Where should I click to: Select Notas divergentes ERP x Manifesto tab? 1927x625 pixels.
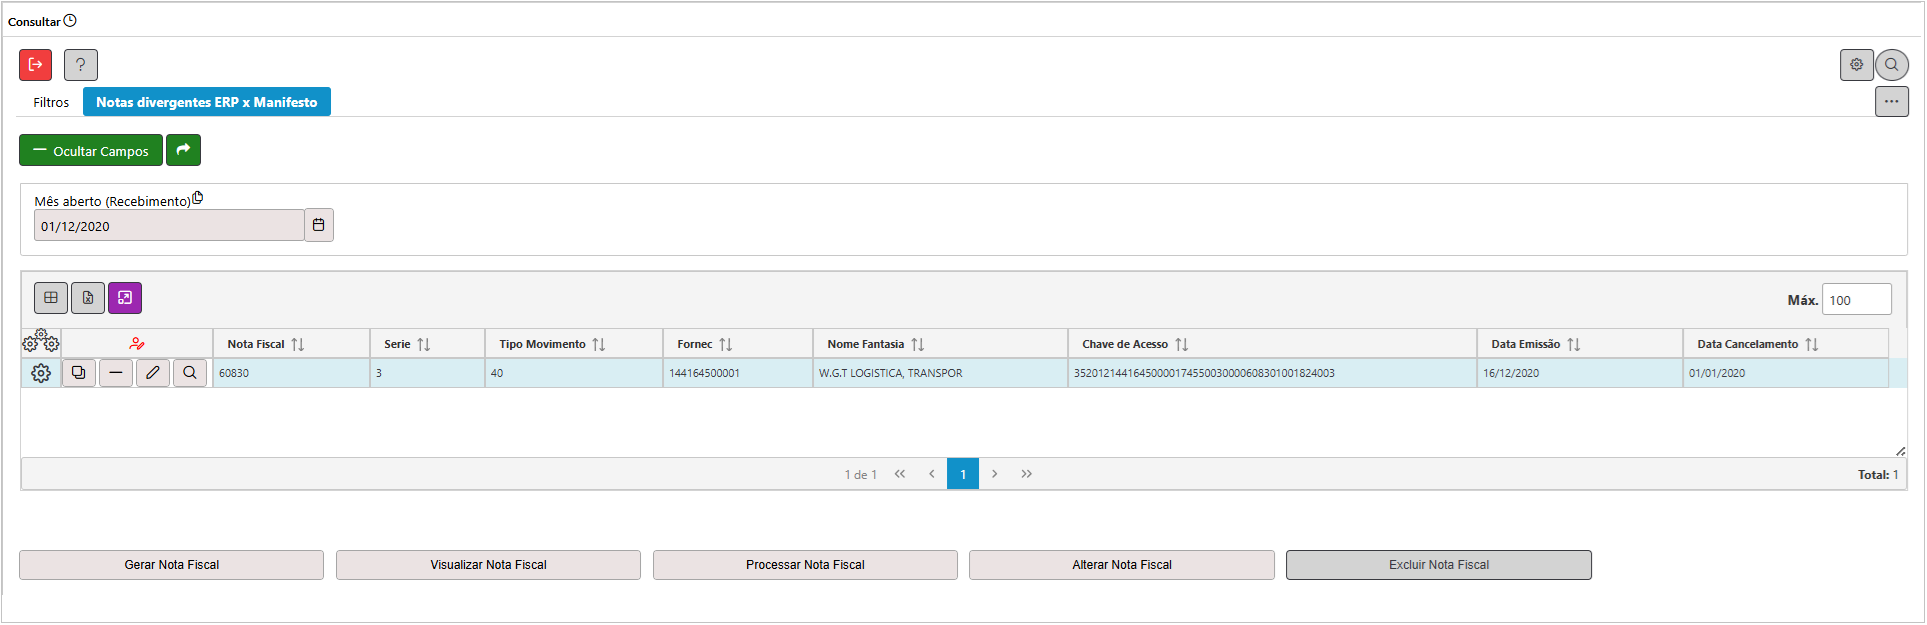(206, 102)
